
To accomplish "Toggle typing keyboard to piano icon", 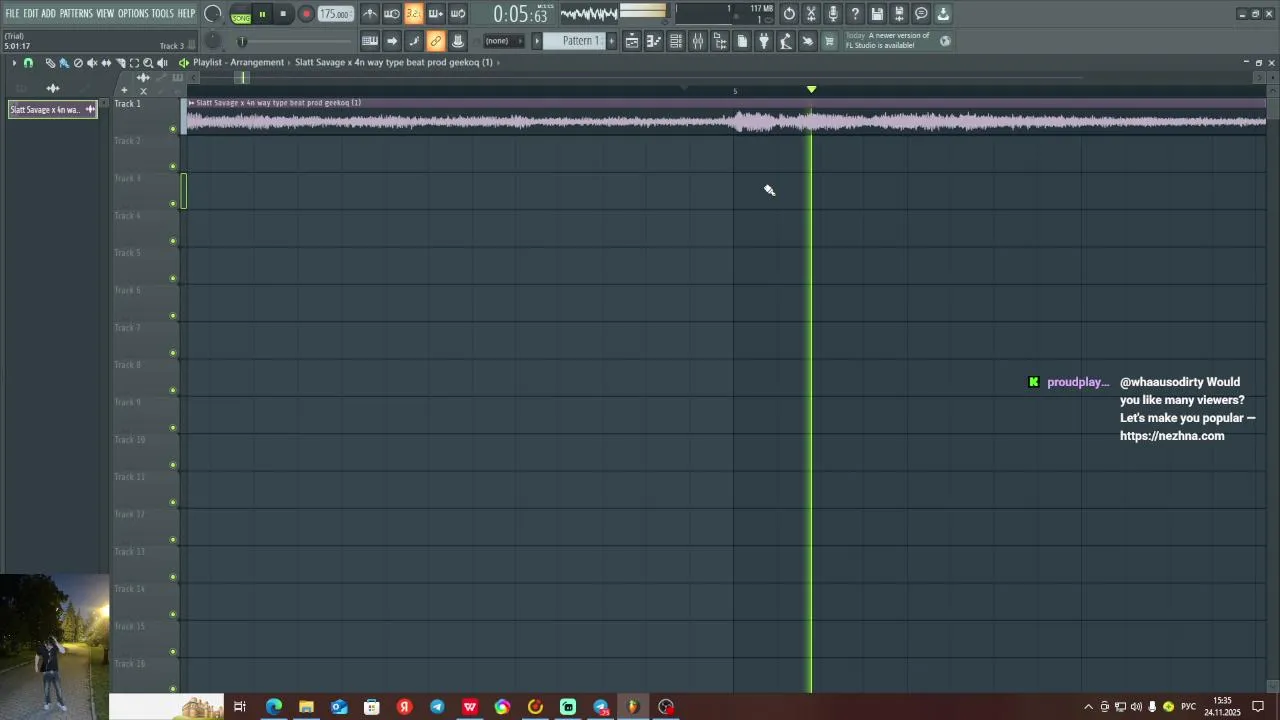I will click(370, 41).
